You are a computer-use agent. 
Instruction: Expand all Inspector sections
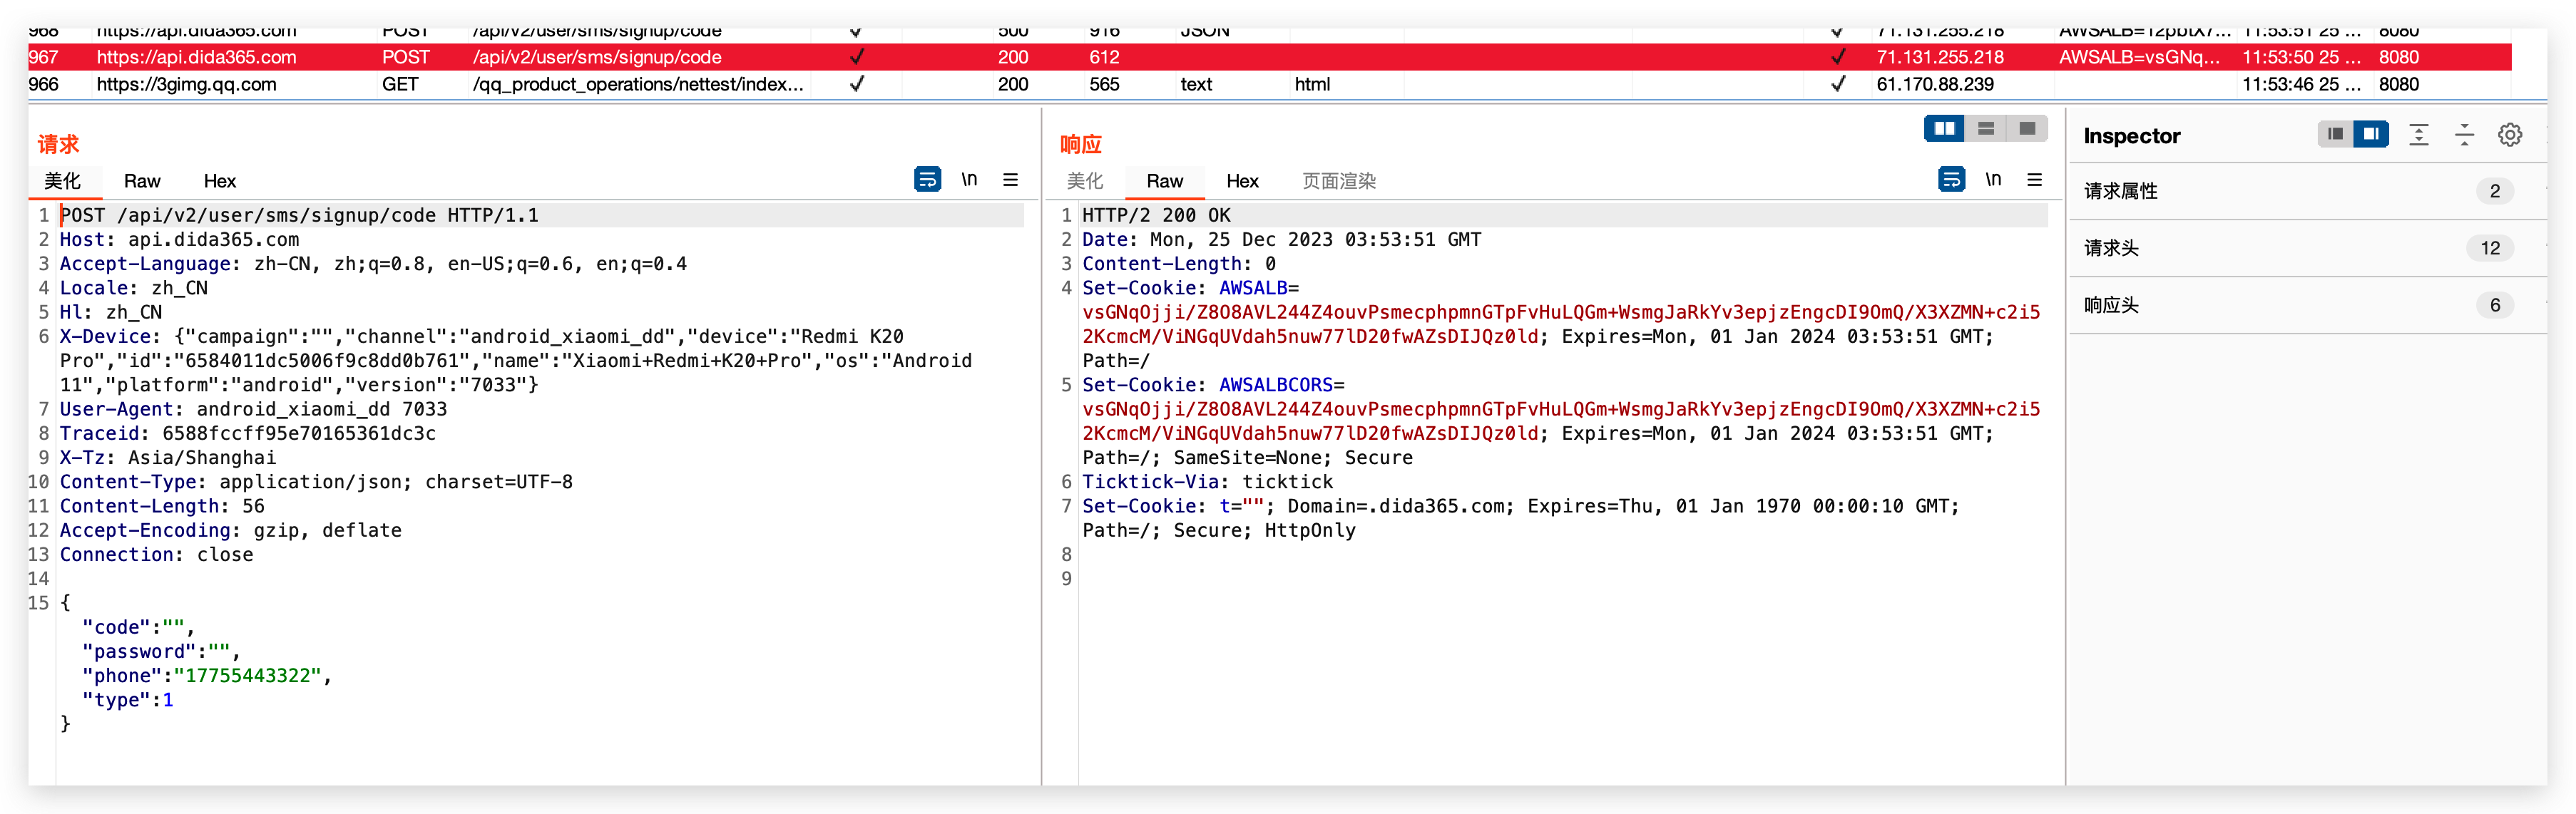[2418, 135]
